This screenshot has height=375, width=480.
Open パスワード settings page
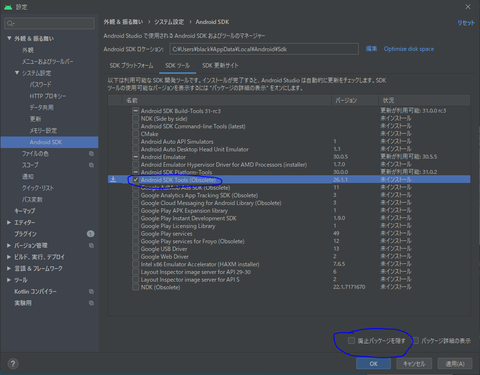pos(40,85)
